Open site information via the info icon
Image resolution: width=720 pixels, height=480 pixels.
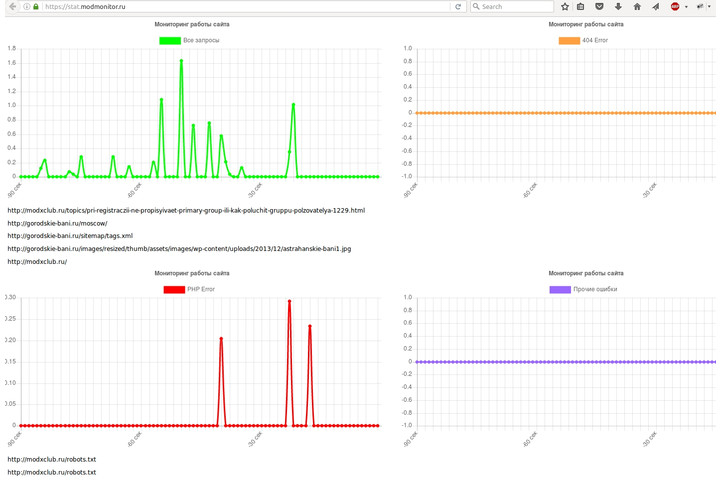point(26,7)
